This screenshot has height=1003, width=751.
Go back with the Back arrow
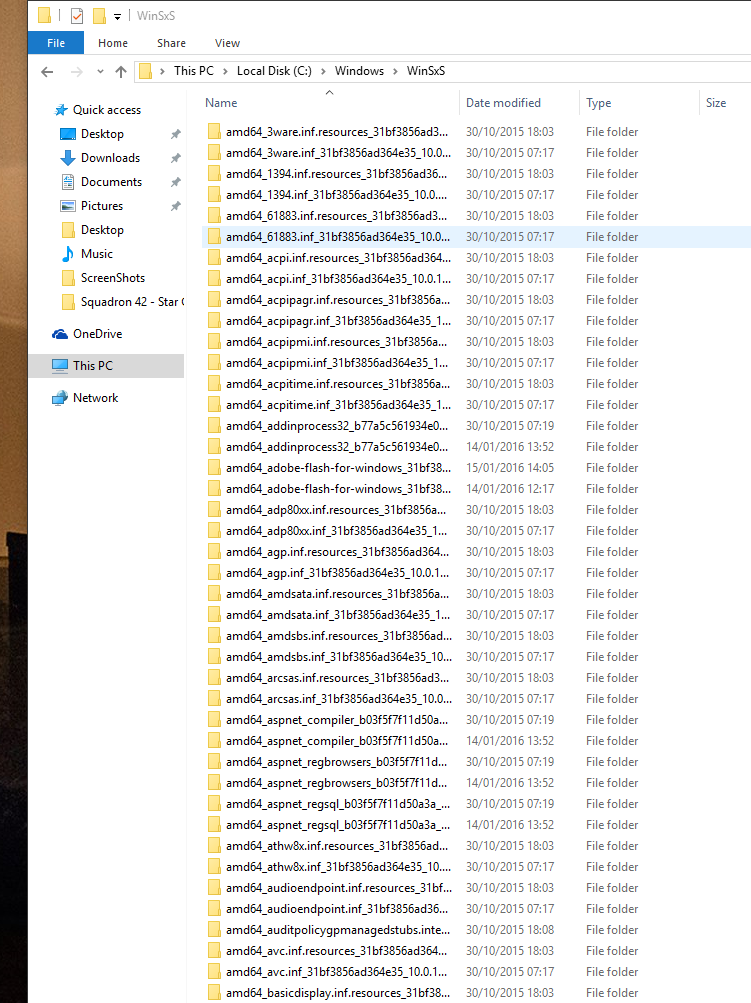(47, 72)
